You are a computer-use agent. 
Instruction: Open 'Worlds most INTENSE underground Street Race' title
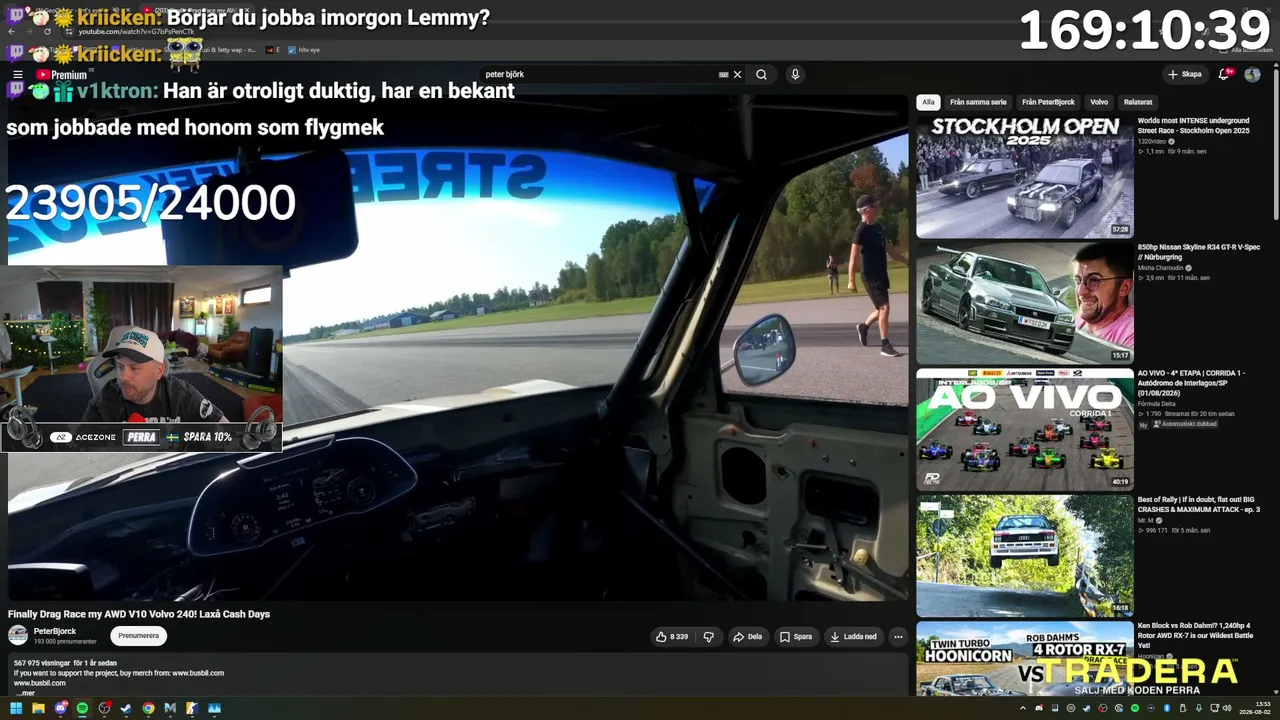(1194, 125)
